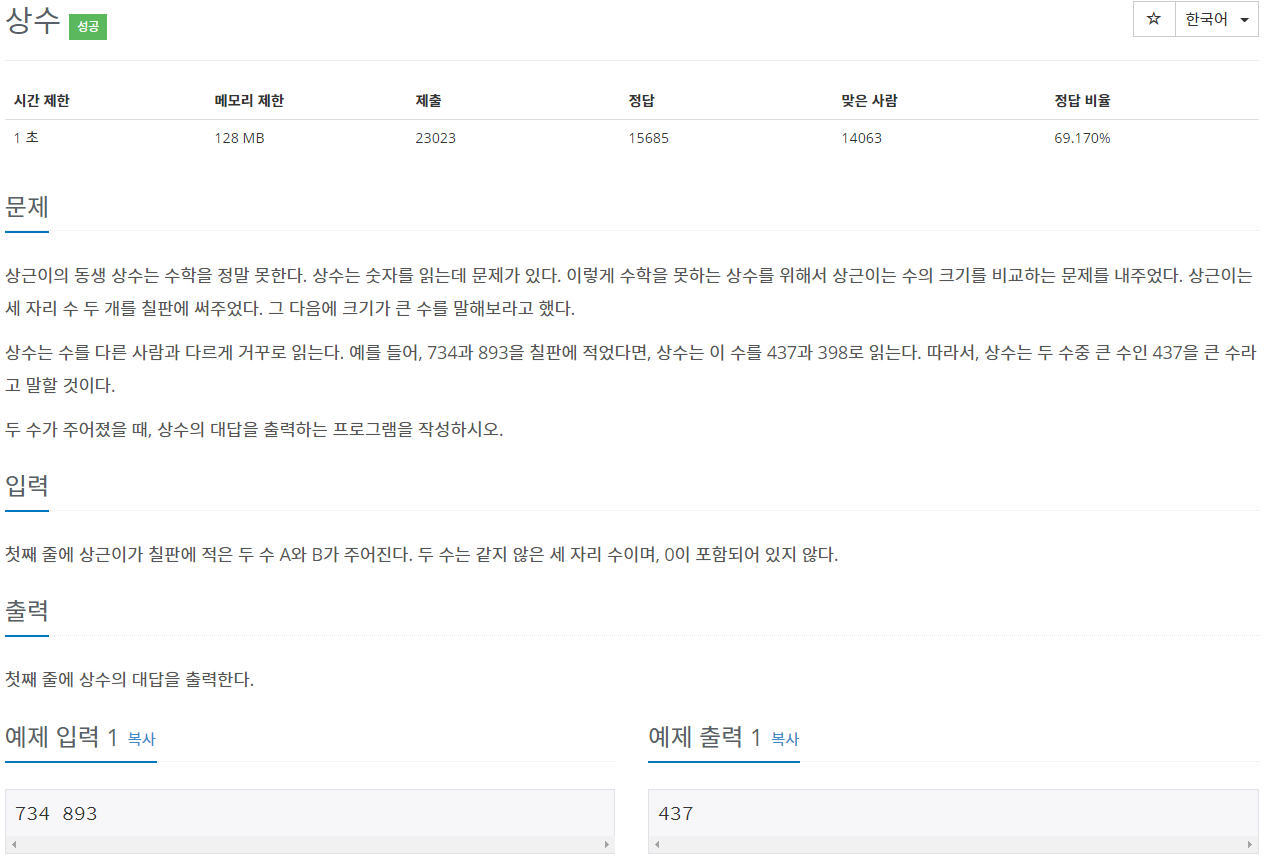1266x867 pixels.
Task: Click right arrow of example input scrollbar
Action: (607, 845)
